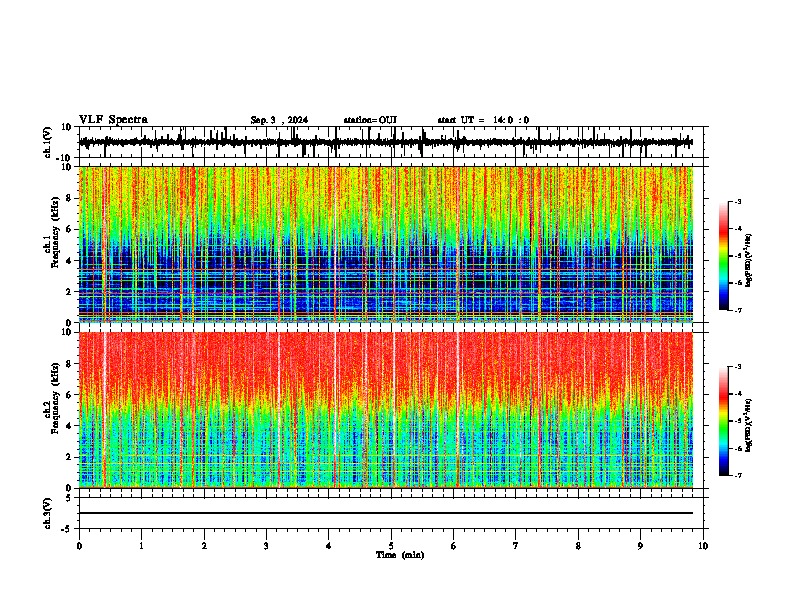This screenshot has width=792, height=612.
Task: Click time axis tick label "3"
Action: click(x=266, y=546)
